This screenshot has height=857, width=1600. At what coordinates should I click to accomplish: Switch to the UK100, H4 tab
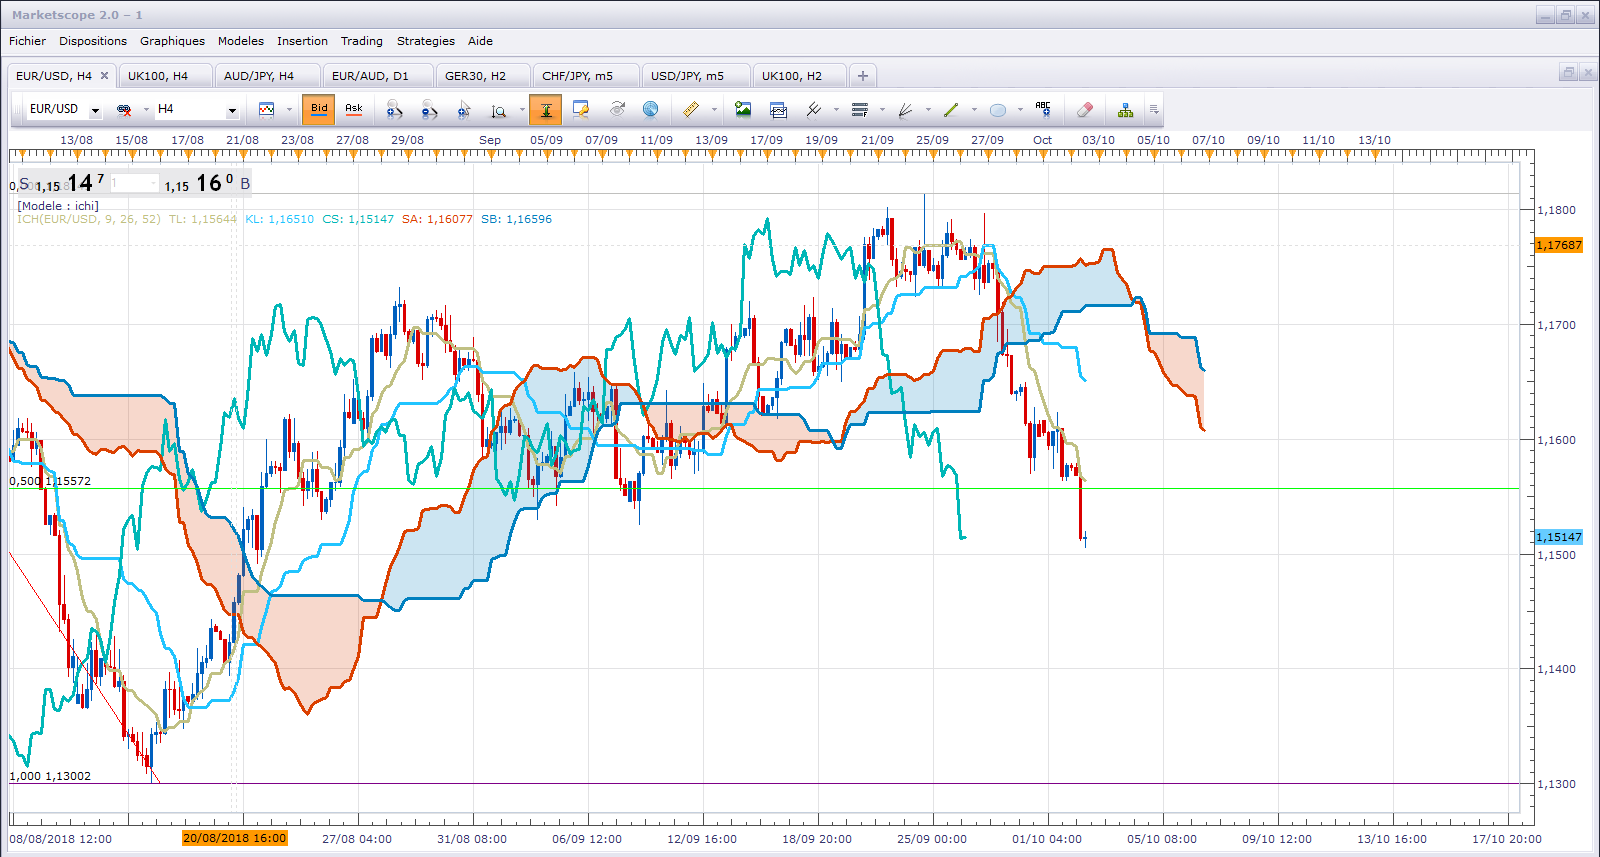(x=166, y=76)
